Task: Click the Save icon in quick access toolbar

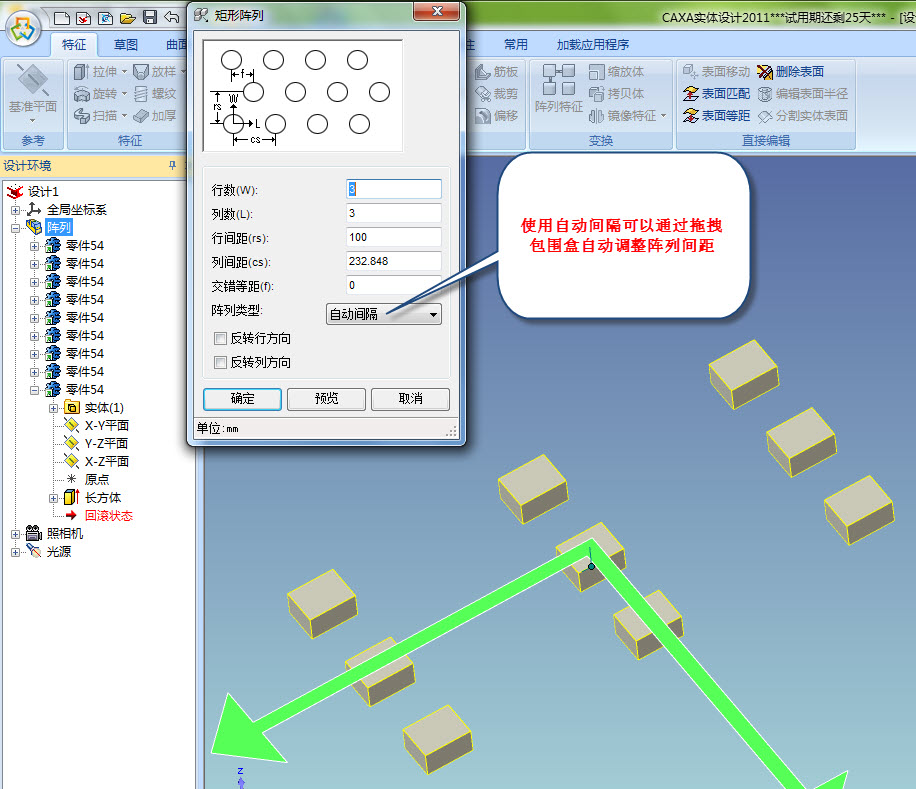Action: coord(149,17)
